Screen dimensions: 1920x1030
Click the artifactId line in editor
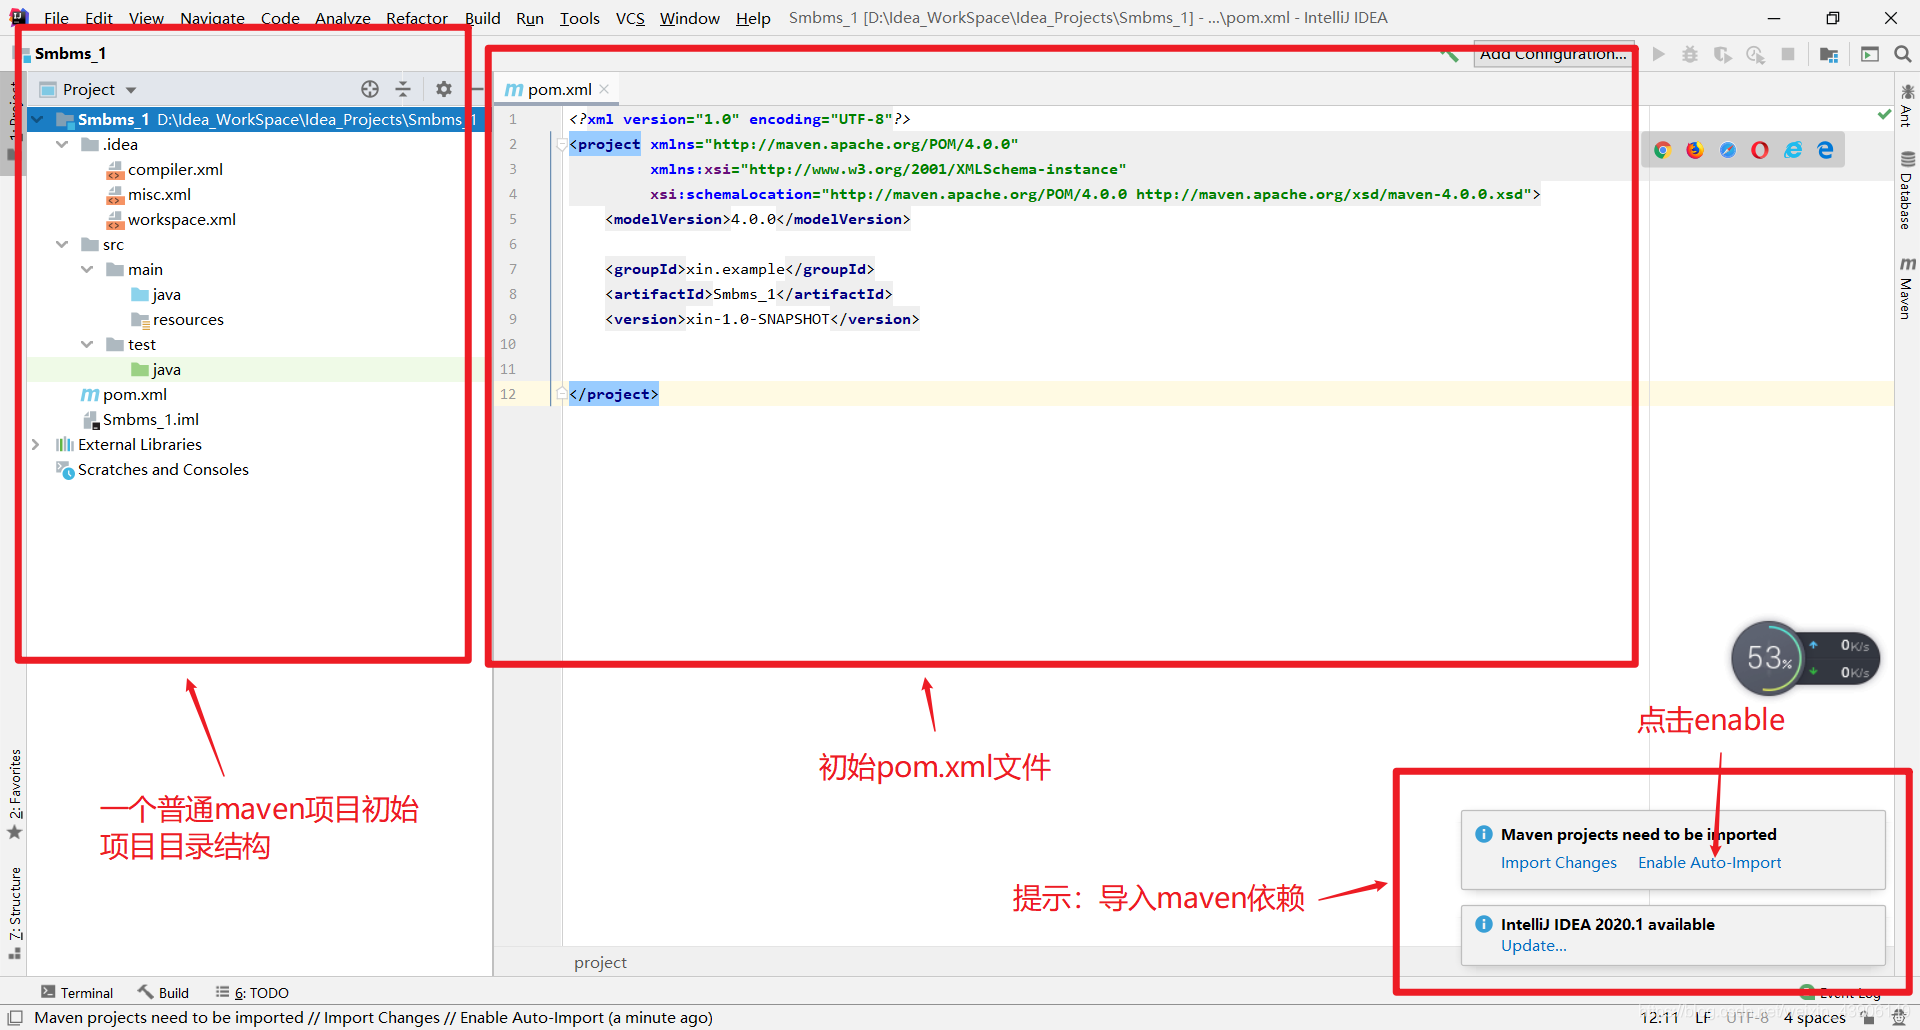point(748,294)
